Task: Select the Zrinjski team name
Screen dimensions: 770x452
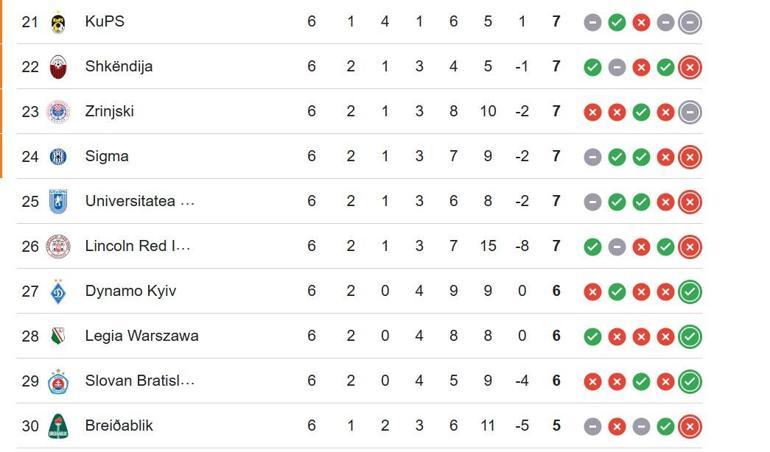Action: [x=109, y=111]
